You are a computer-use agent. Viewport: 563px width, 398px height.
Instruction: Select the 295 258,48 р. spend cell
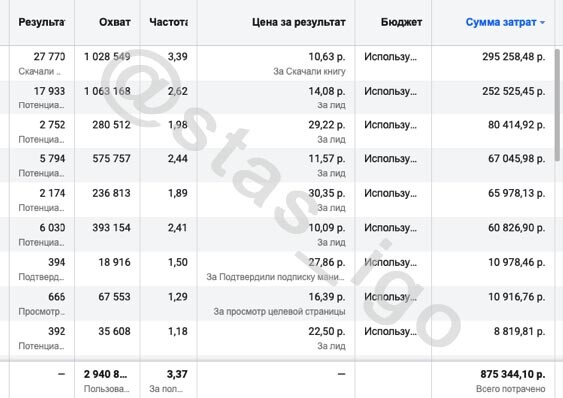513,56
